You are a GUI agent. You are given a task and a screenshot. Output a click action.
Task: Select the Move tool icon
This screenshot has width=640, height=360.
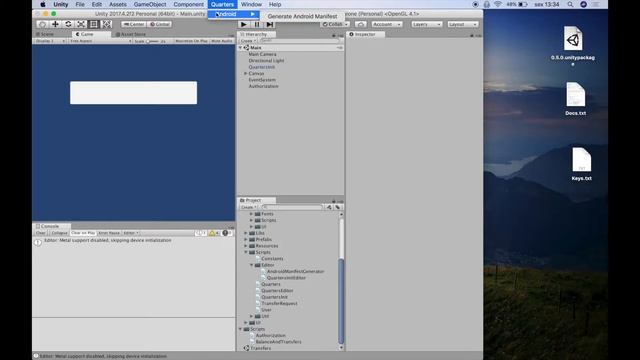pyautogui.click(x=55, y=24)
